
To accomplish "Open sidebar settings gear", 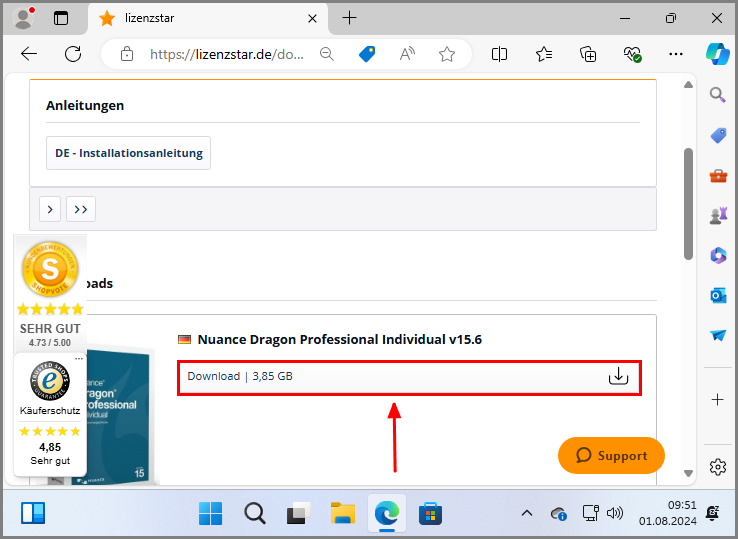I will (x=718, y=467).
